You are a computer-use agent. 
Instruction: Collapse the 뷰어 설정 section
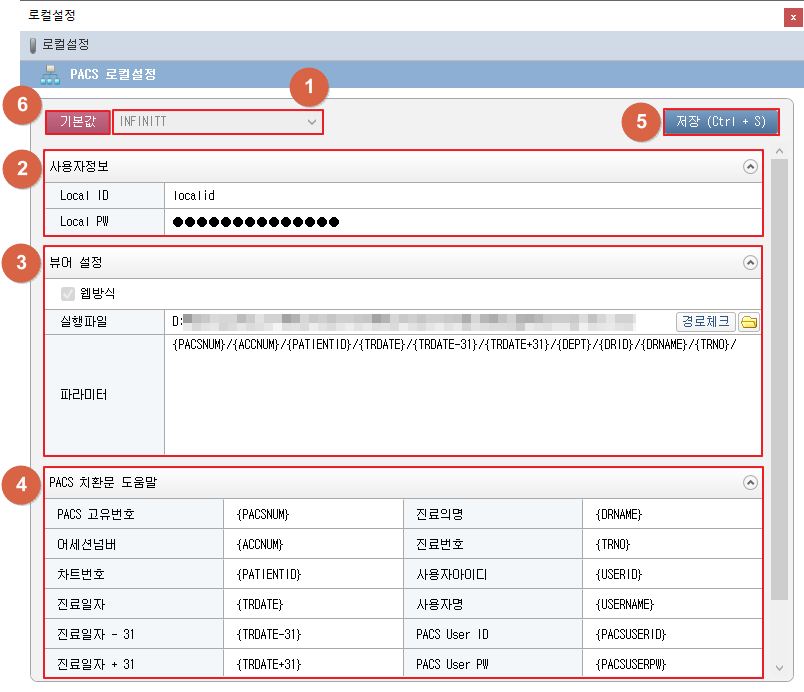750,263
